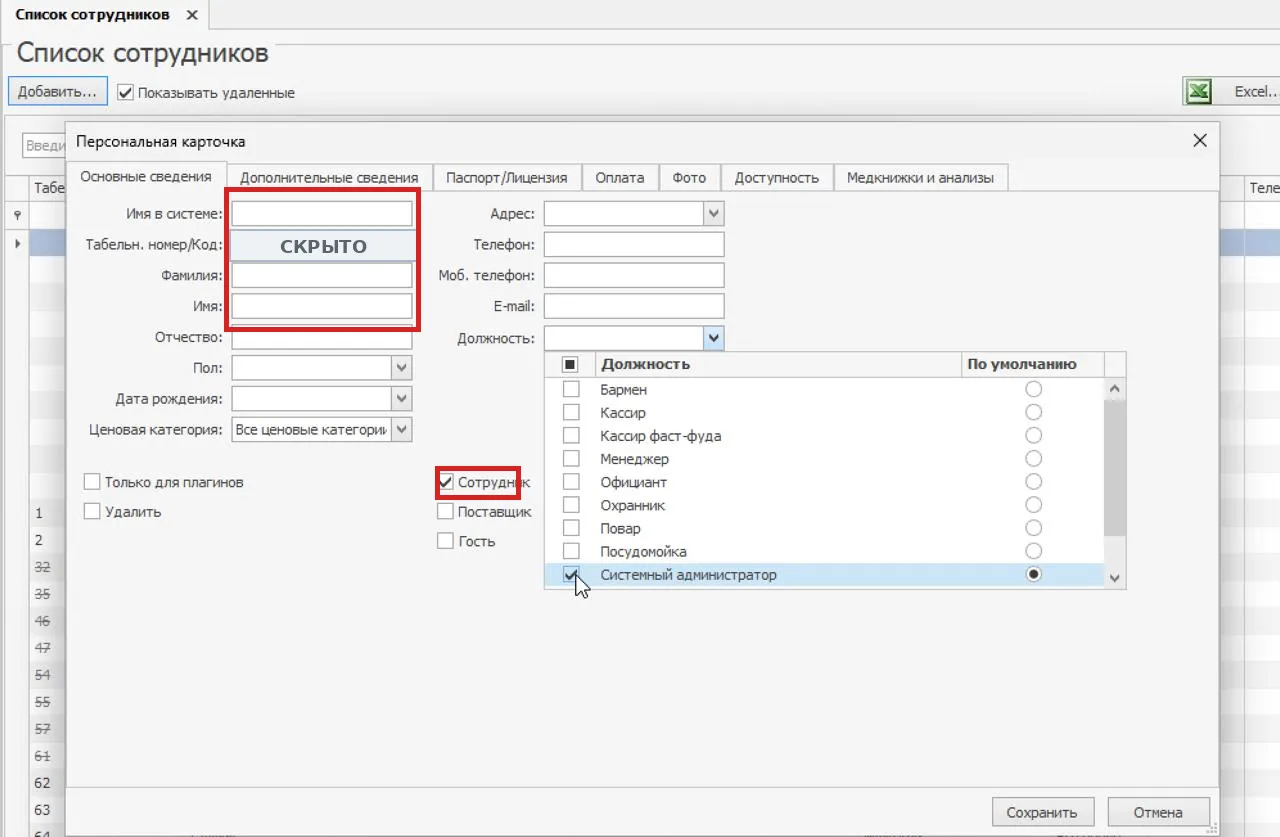
Task: Open the Паспорт/Лицензия tab
Action: click(507, 178)
